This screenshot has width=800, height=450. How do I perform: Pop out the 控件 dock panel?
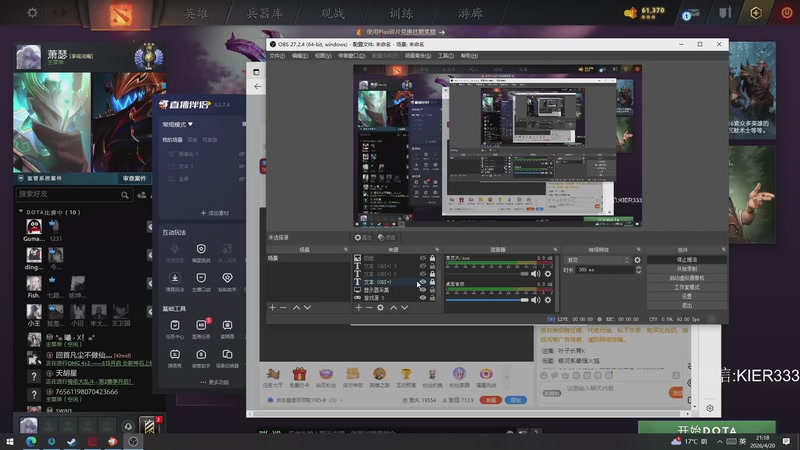[x=723, y=250]
